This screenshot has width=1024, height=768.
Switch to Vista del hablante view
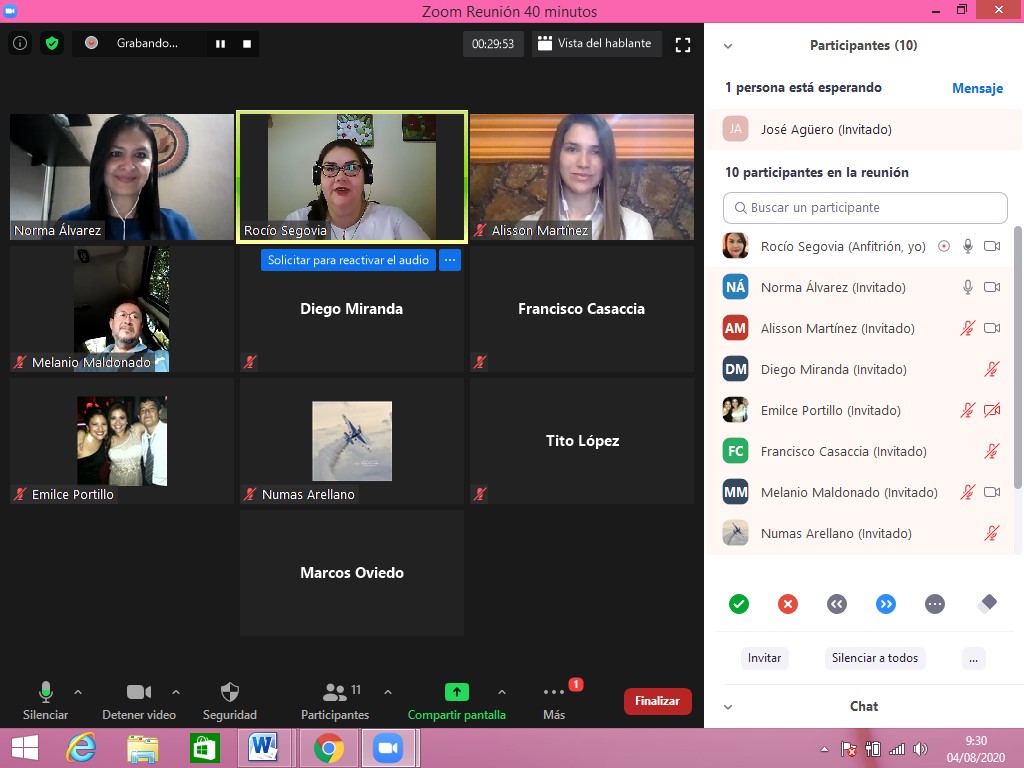click(596, 44)
